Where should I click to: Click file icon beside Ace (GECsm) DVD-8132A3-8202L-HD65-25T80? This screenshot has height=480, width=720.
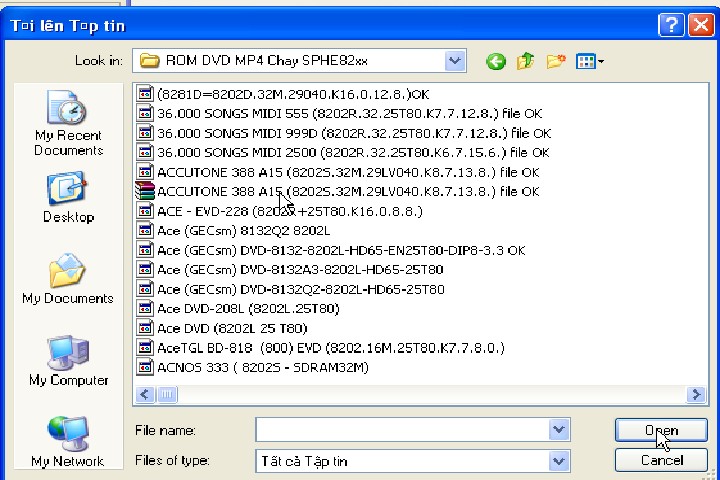pos(145,269)
